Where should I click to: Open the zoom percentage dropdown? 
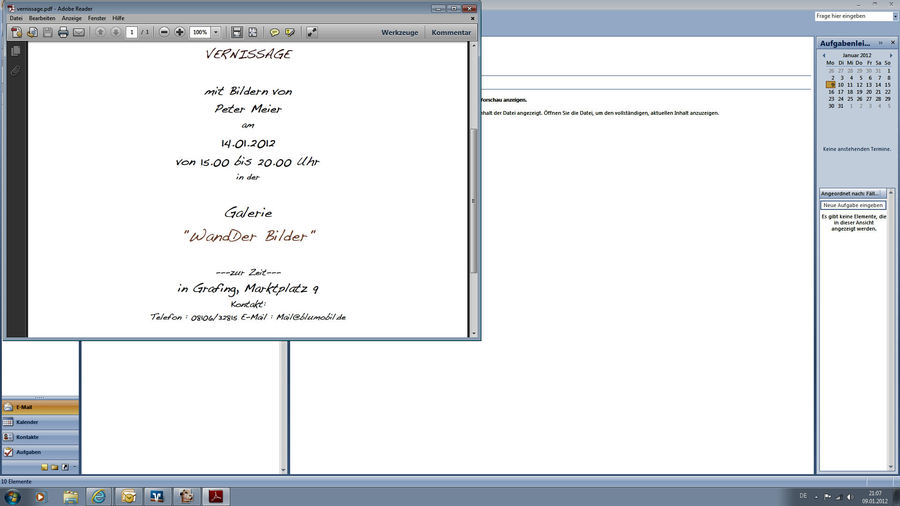[216, 32]
